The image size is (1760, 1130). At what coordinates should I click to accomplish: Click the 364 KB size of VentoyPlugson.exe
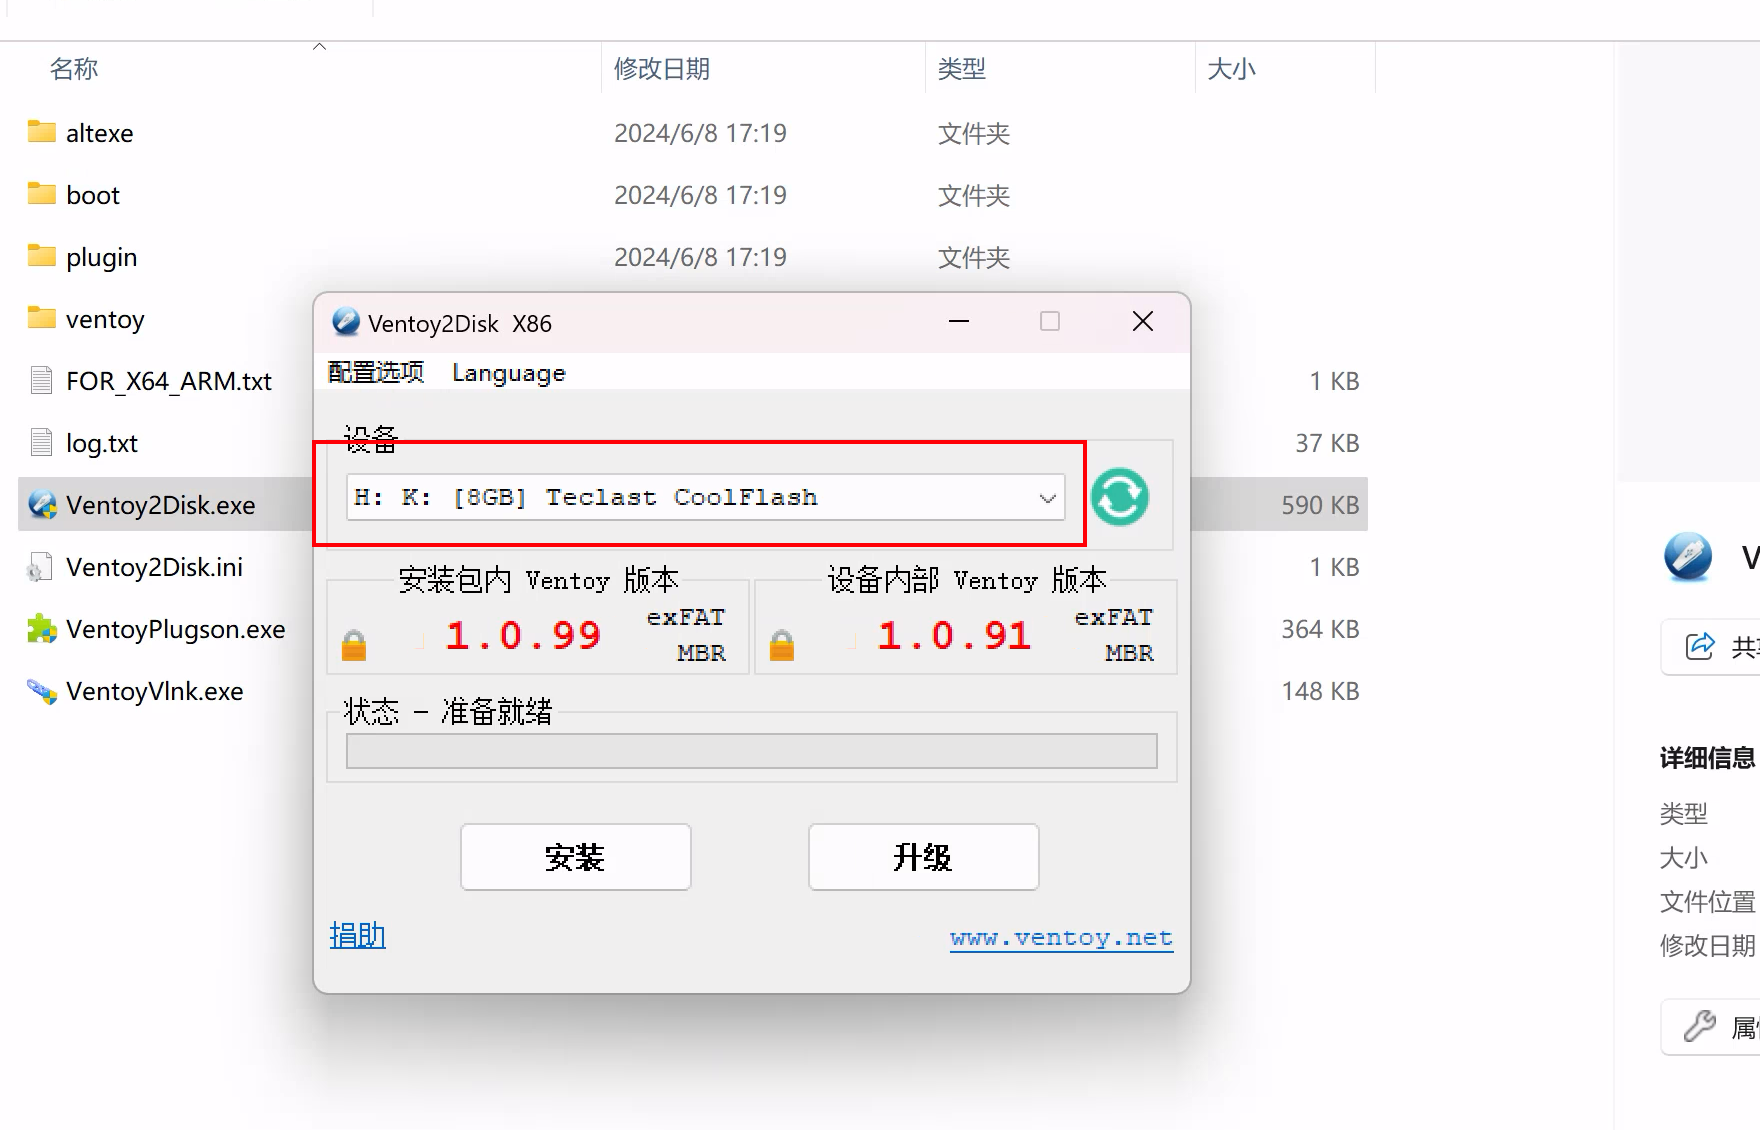pyautogui.click(x=1320, y=629)
